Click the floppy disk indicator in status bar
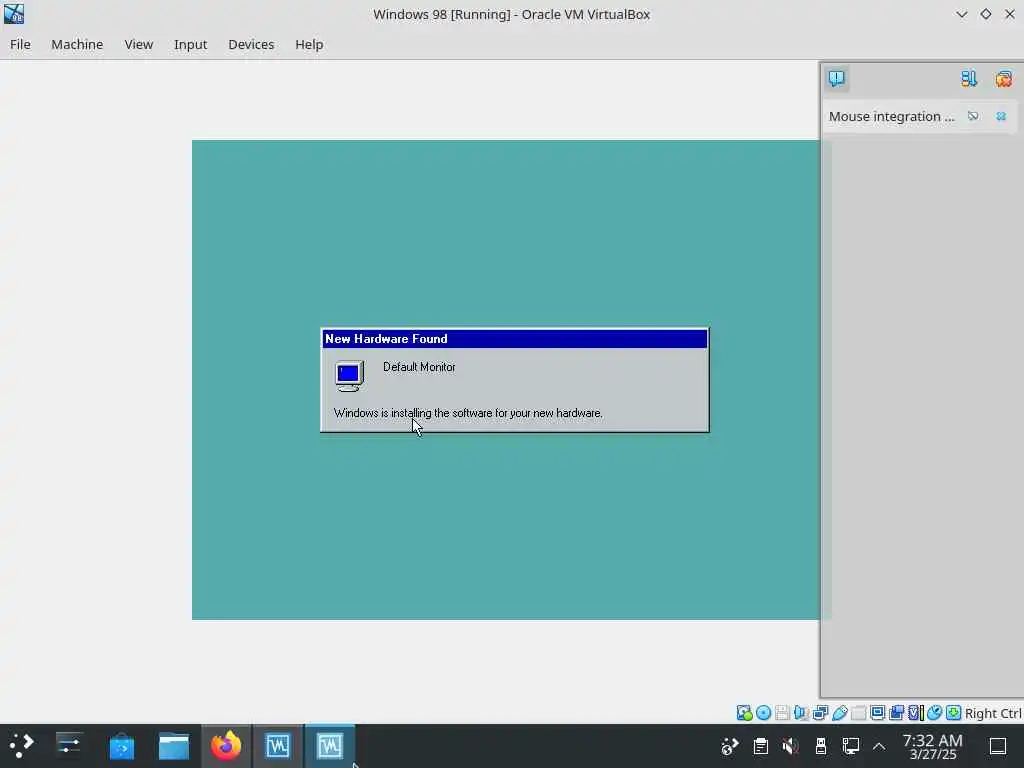1024x768 pixels. pos(782,713)
